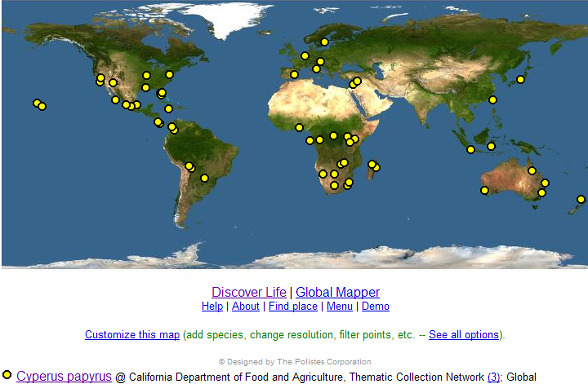Open the Cyperus papyrus species link
Image resolution: width=588 pixels, height=384 pixels.
tap(64, 376)
